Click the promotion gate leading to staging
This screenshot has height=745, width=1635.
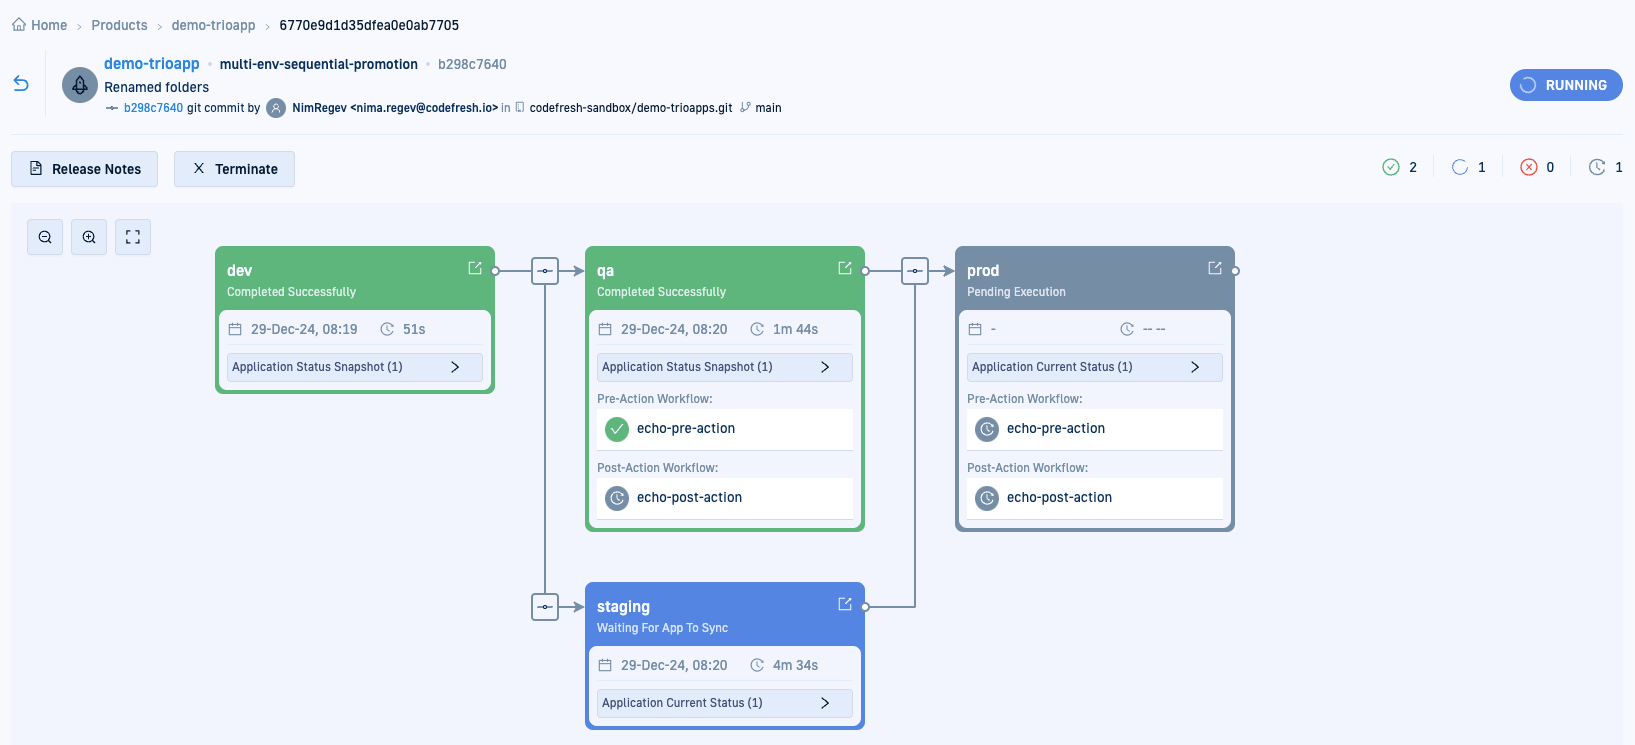(545, 607)
